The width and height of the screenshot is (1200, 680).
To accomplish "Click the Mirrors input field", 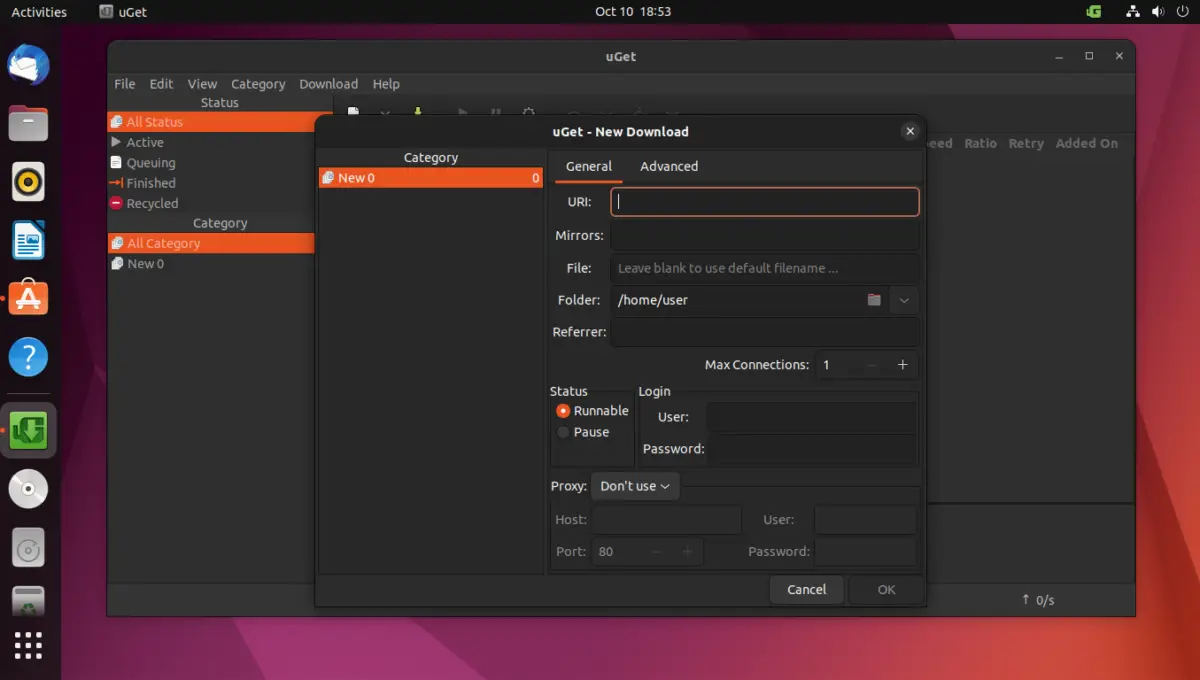I will 765,236.
